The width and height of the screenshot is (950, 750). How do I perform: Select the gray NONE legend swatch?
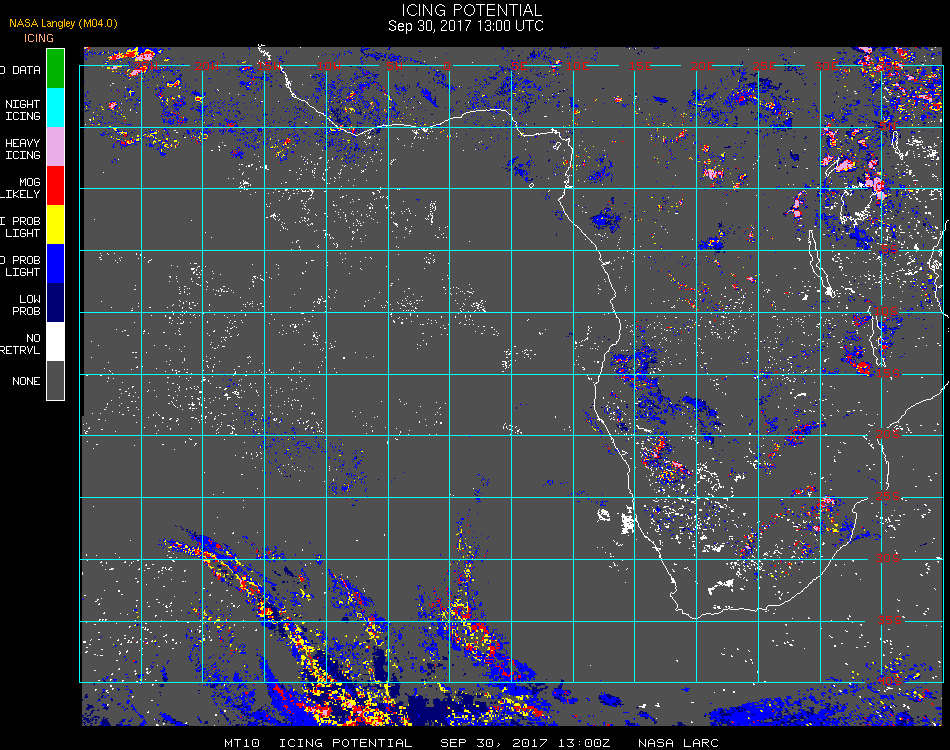pyautogui.click(x=56, y=380)
